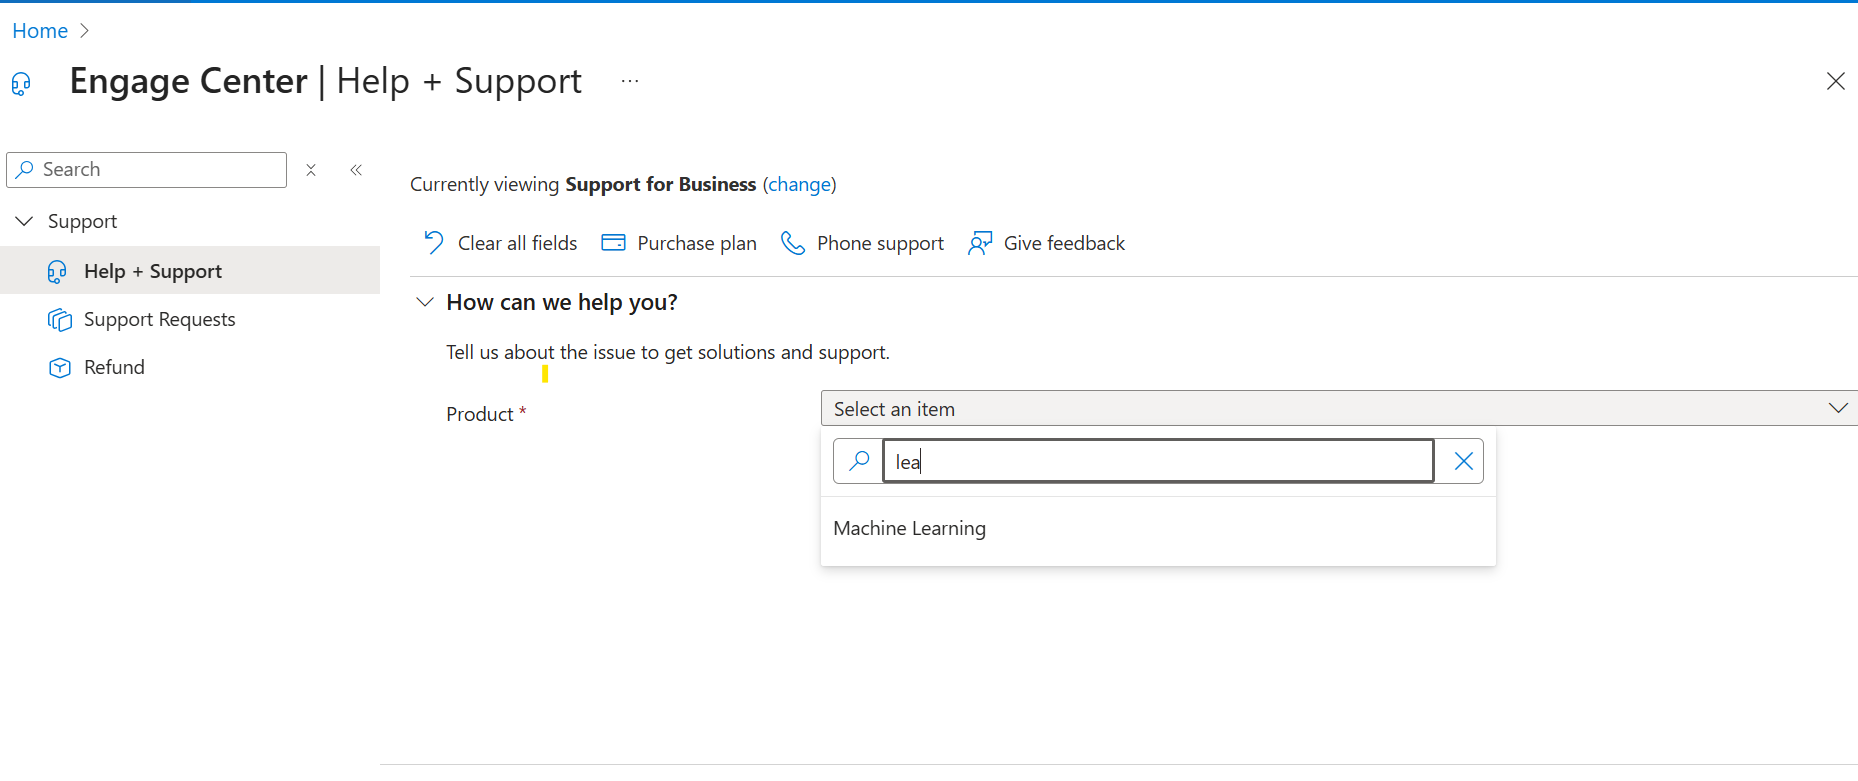Viewport: 1858px width, 781px height.
Task: Click Phone support
Action: pos(862,243)
